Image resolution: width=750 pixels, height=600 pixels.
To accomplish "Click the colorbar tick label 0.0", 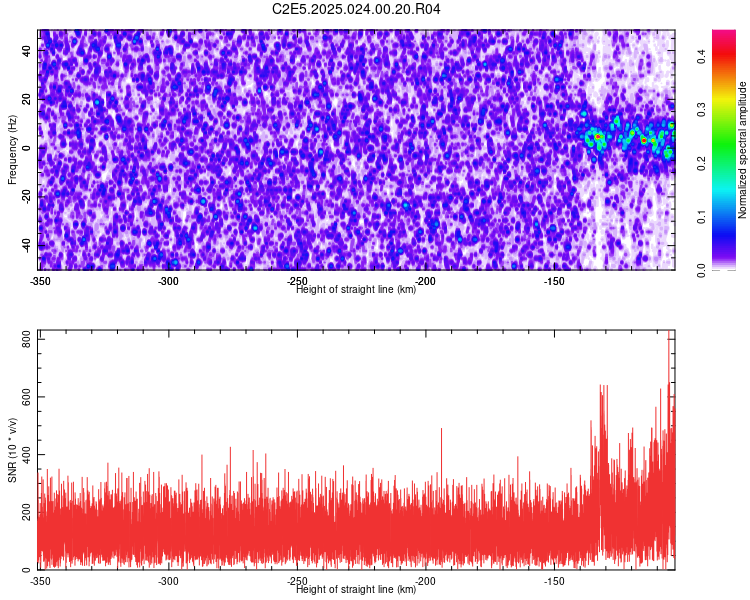I will coord(702,270).
